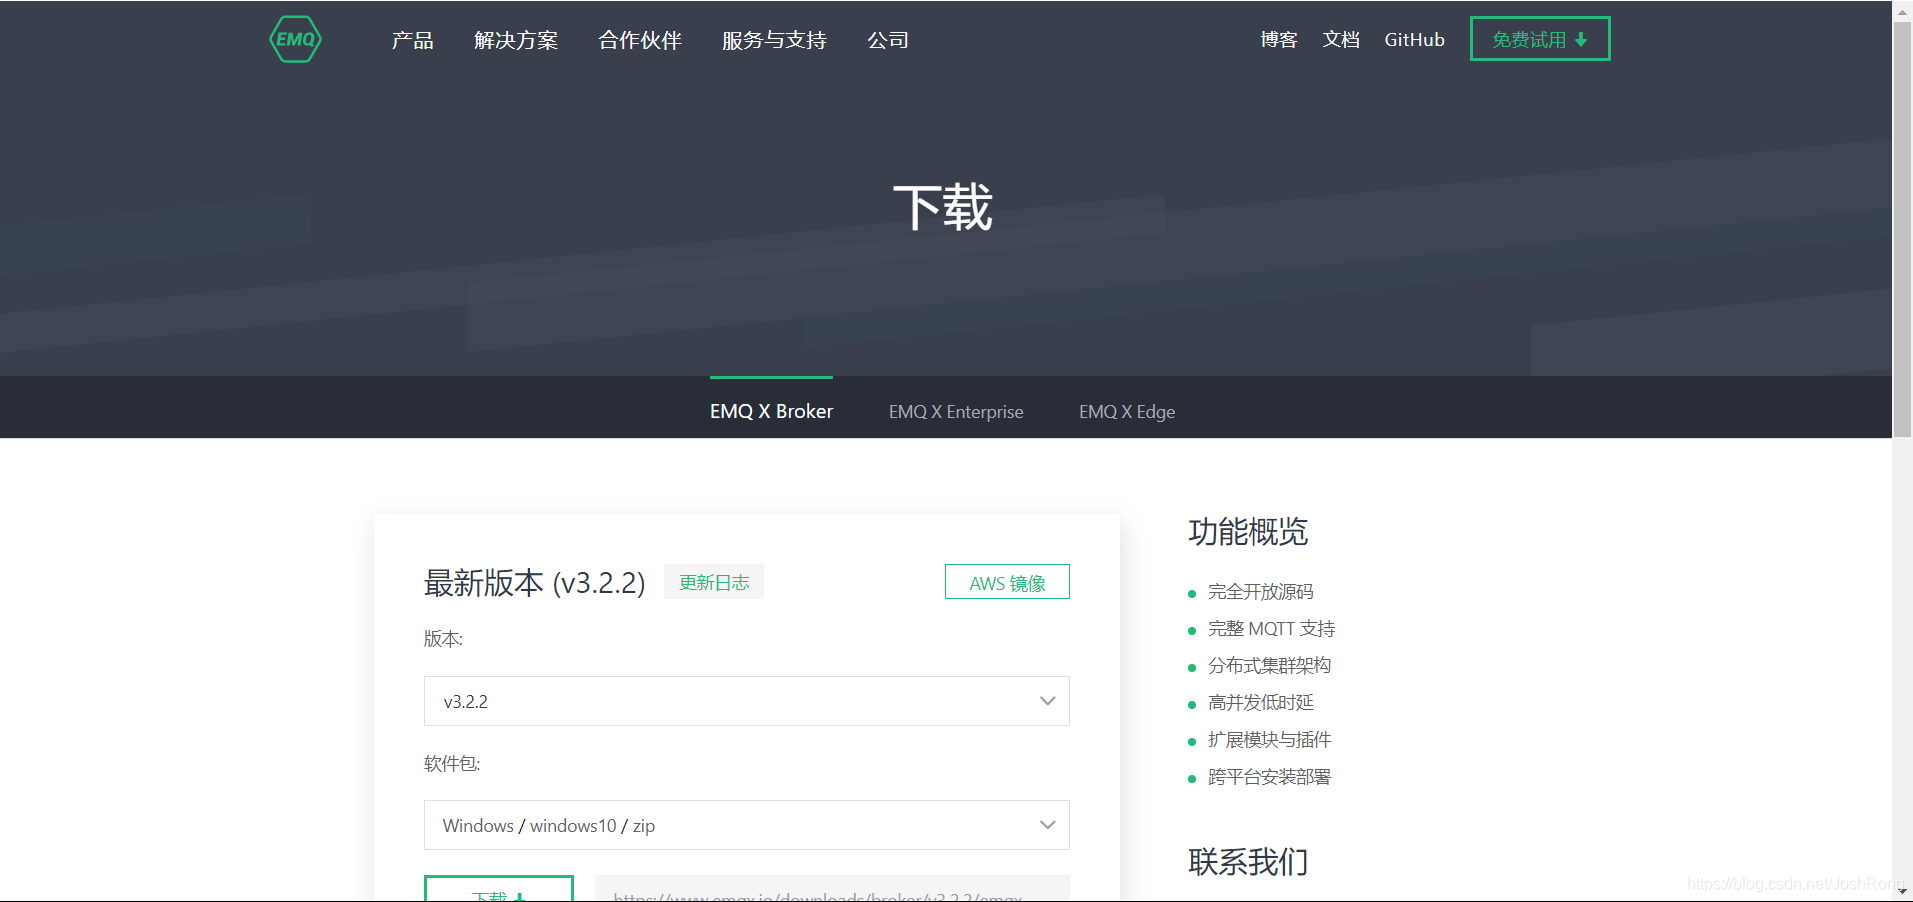Image resolution: width=1913 pixels, height=902 pixels.
Task: Click the 跨平台安装部署 feature text
Action: point(1269,777)
